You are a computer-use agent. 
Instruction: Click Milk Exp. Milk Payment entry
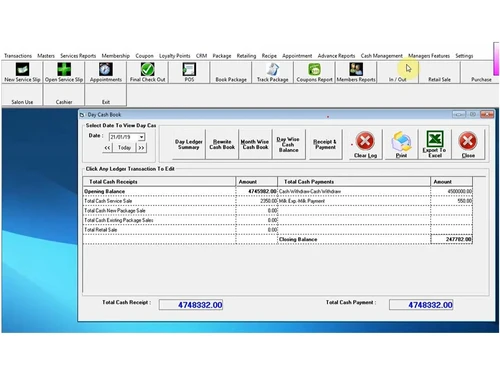click(x=354, y=201)
